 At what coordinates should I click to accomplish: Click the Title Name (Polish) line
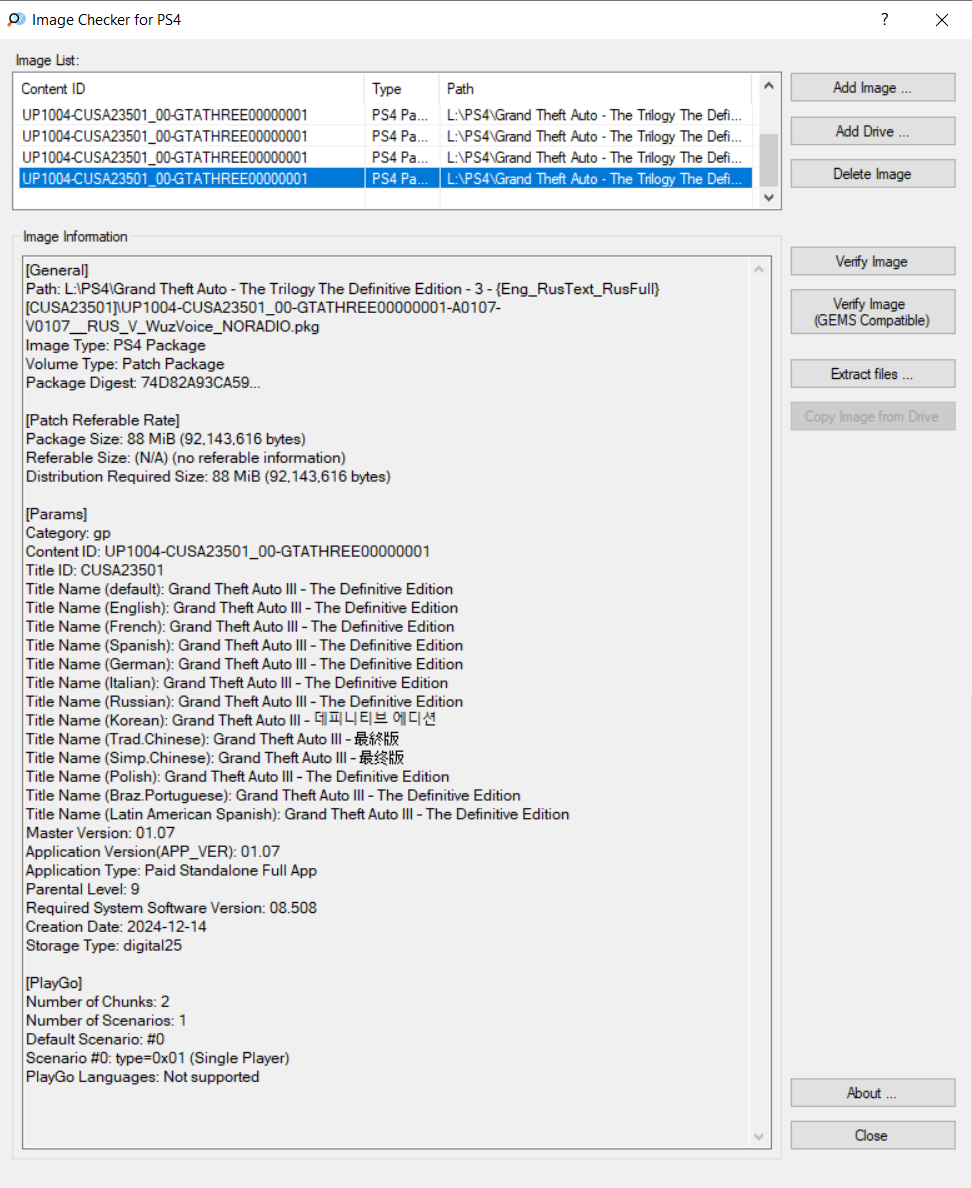238,777
